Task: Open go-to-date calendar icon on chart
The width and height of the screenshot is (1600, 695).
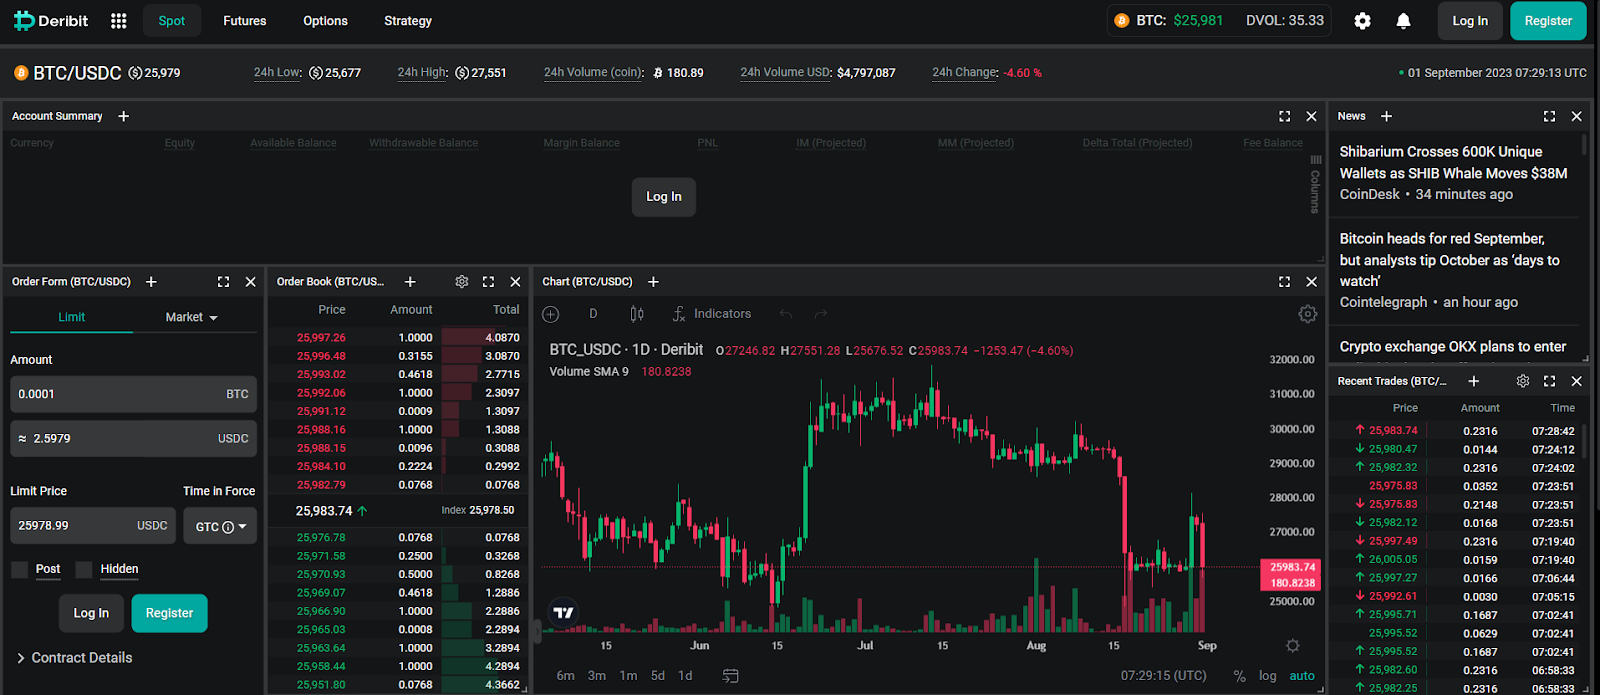Action: click(730, 676)
